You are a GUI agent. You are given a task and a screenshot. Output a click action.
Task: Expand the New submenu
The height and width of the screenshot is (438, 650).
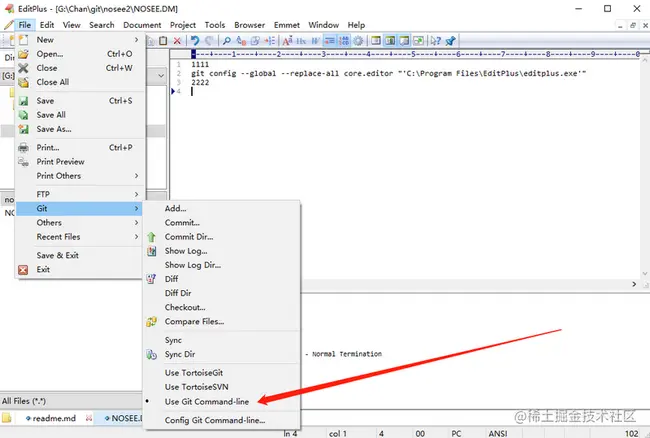(x=79, y=40)
